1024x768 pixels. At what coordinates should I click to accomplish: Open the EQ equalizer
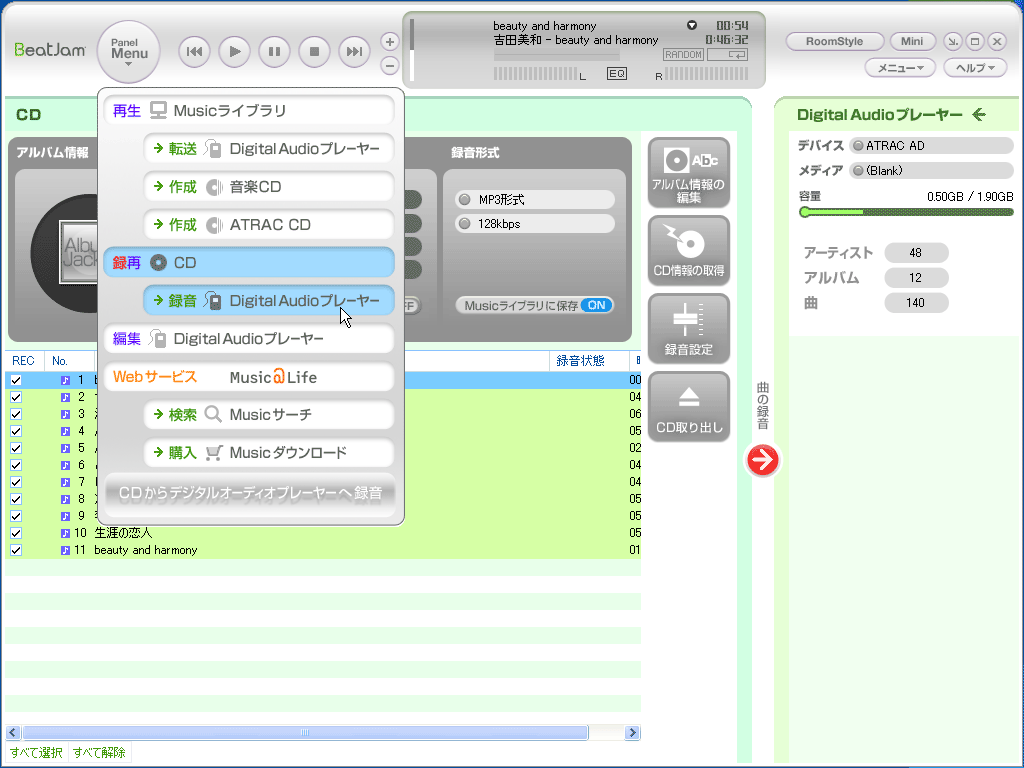[x=617, y=74]
